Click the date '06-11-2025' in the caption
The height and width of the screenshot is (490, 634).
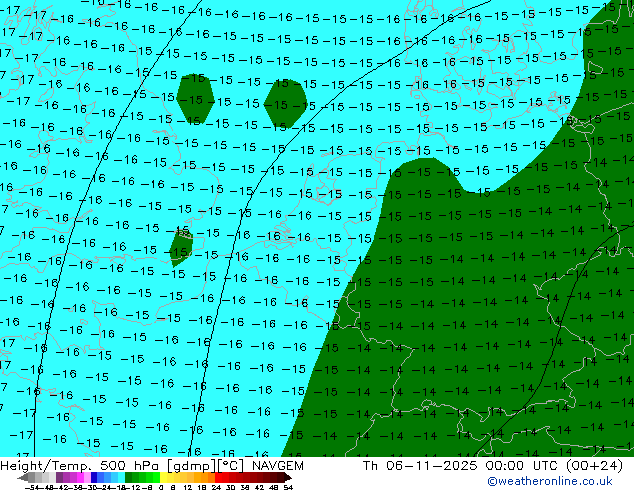[432, 466]
